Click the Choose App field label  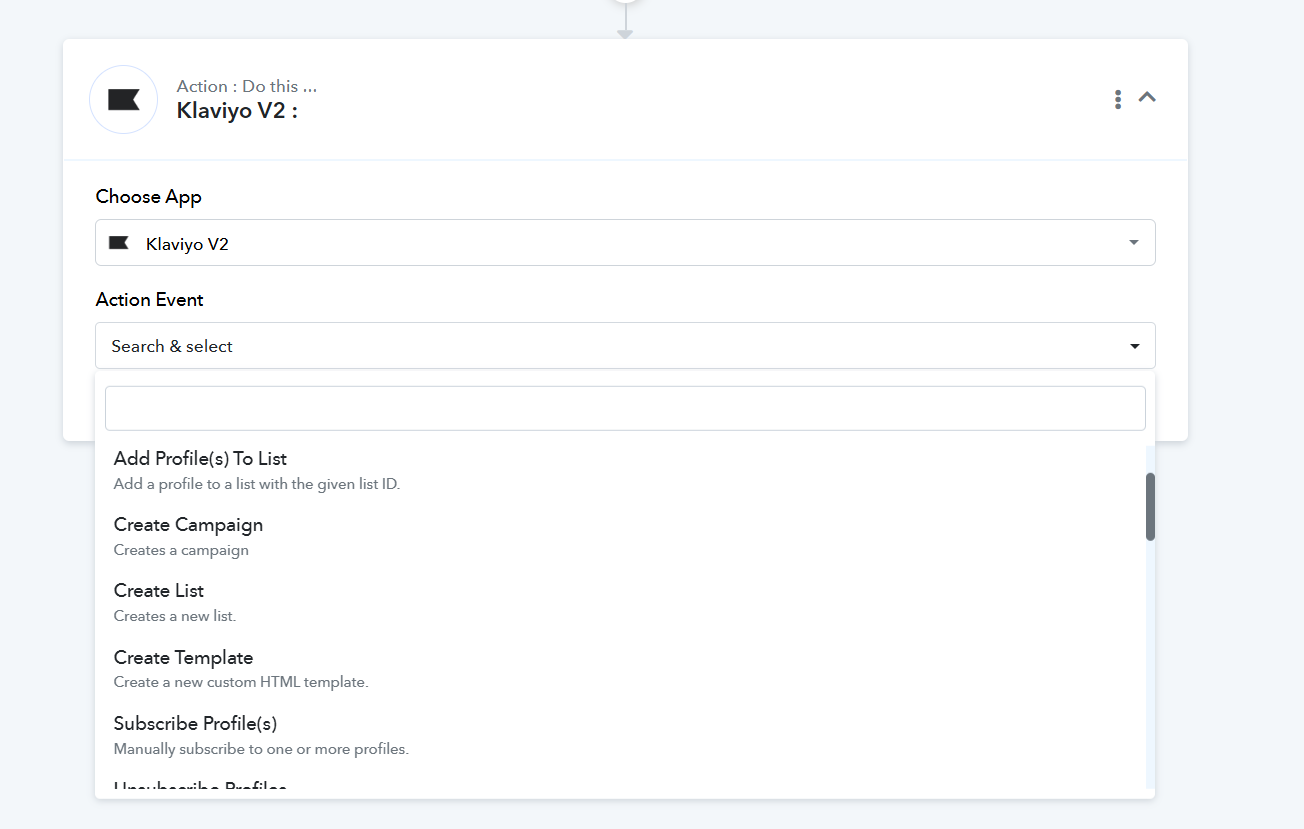149,197
